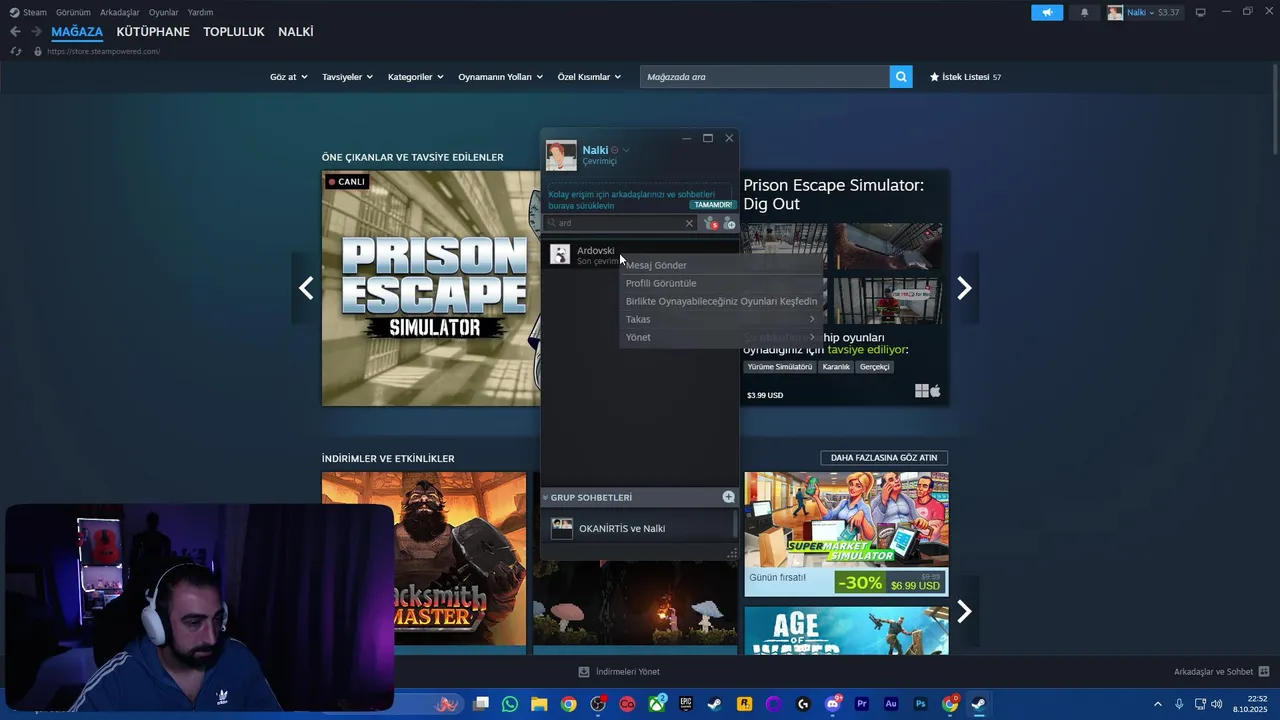This screenshot has width=1280, height=720.
Task: Launch Adobe Premiere Pro from taskbar
Action: pos(862,704)
